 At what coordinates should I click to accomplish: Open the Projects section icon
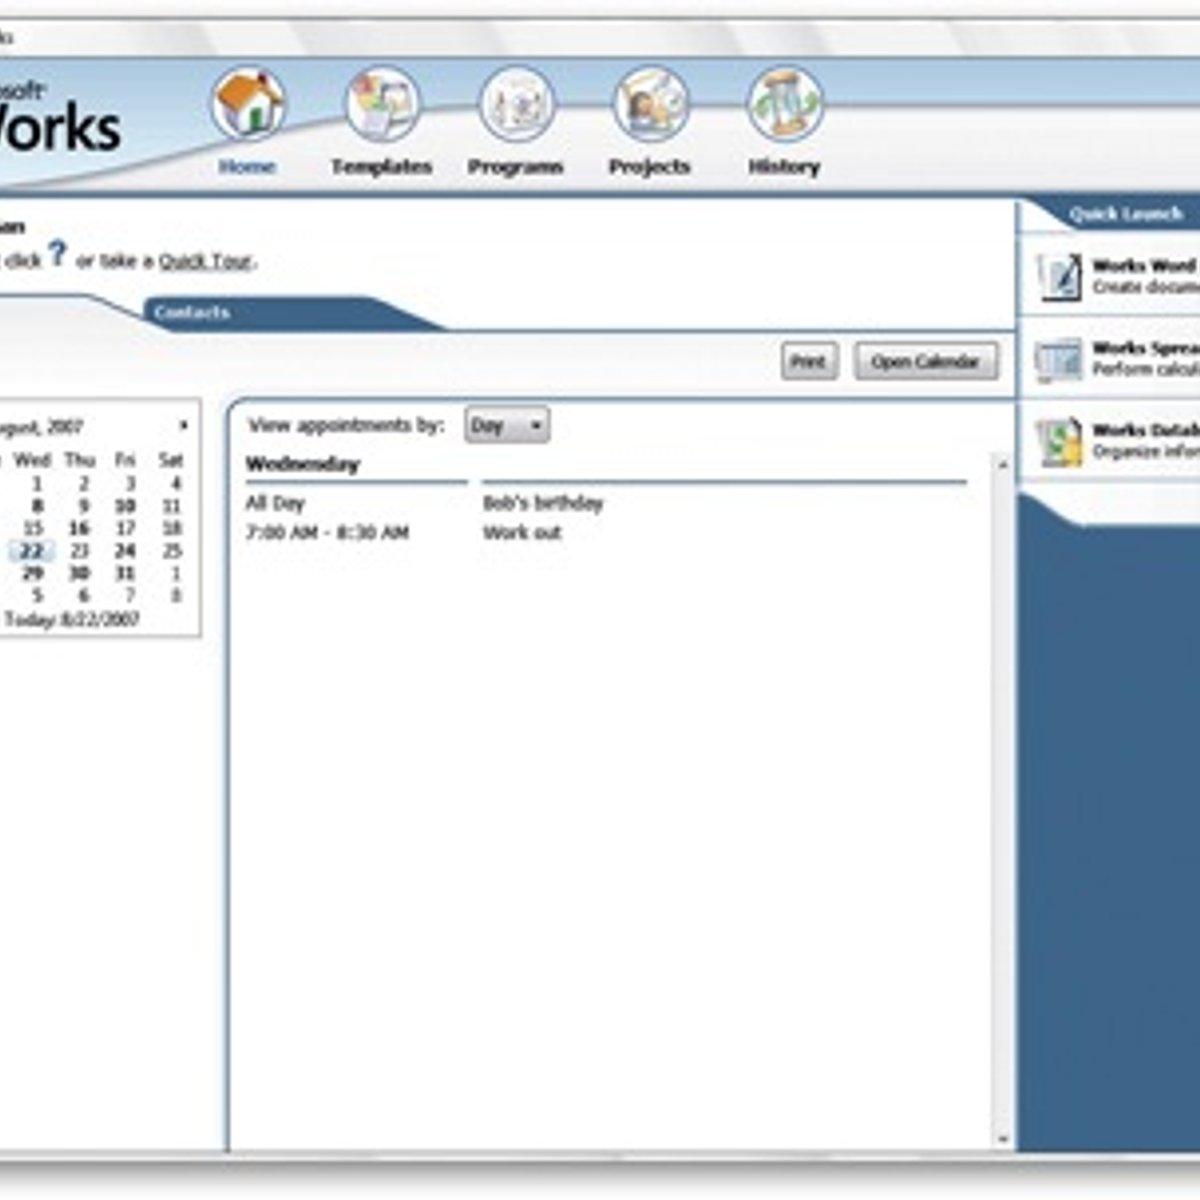(650, 105)
